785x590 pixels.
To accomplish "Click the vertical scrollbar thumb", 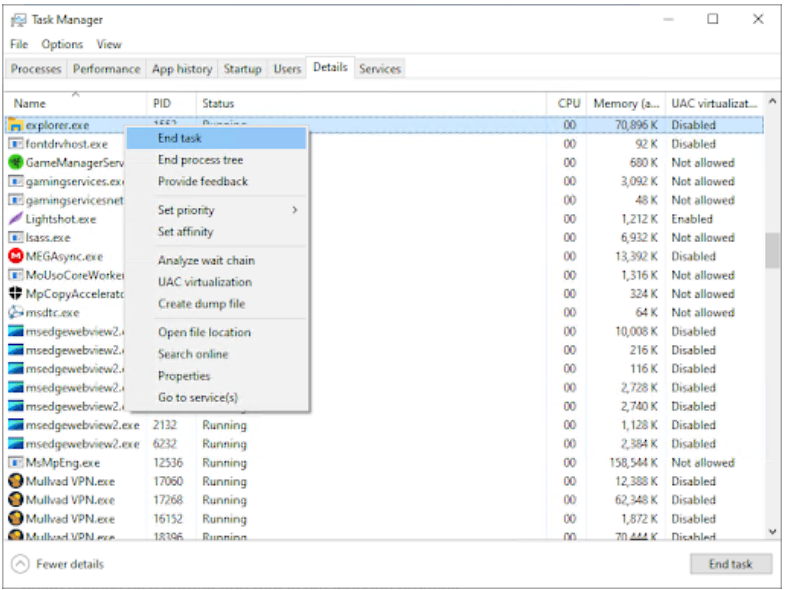I will coord(772,250).
